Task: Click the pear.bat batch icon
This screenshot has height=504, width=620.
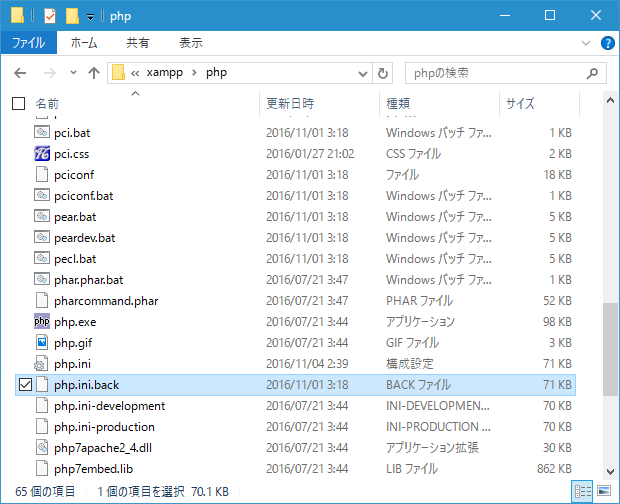Action: pyautogui.click(x=42, y=216)
